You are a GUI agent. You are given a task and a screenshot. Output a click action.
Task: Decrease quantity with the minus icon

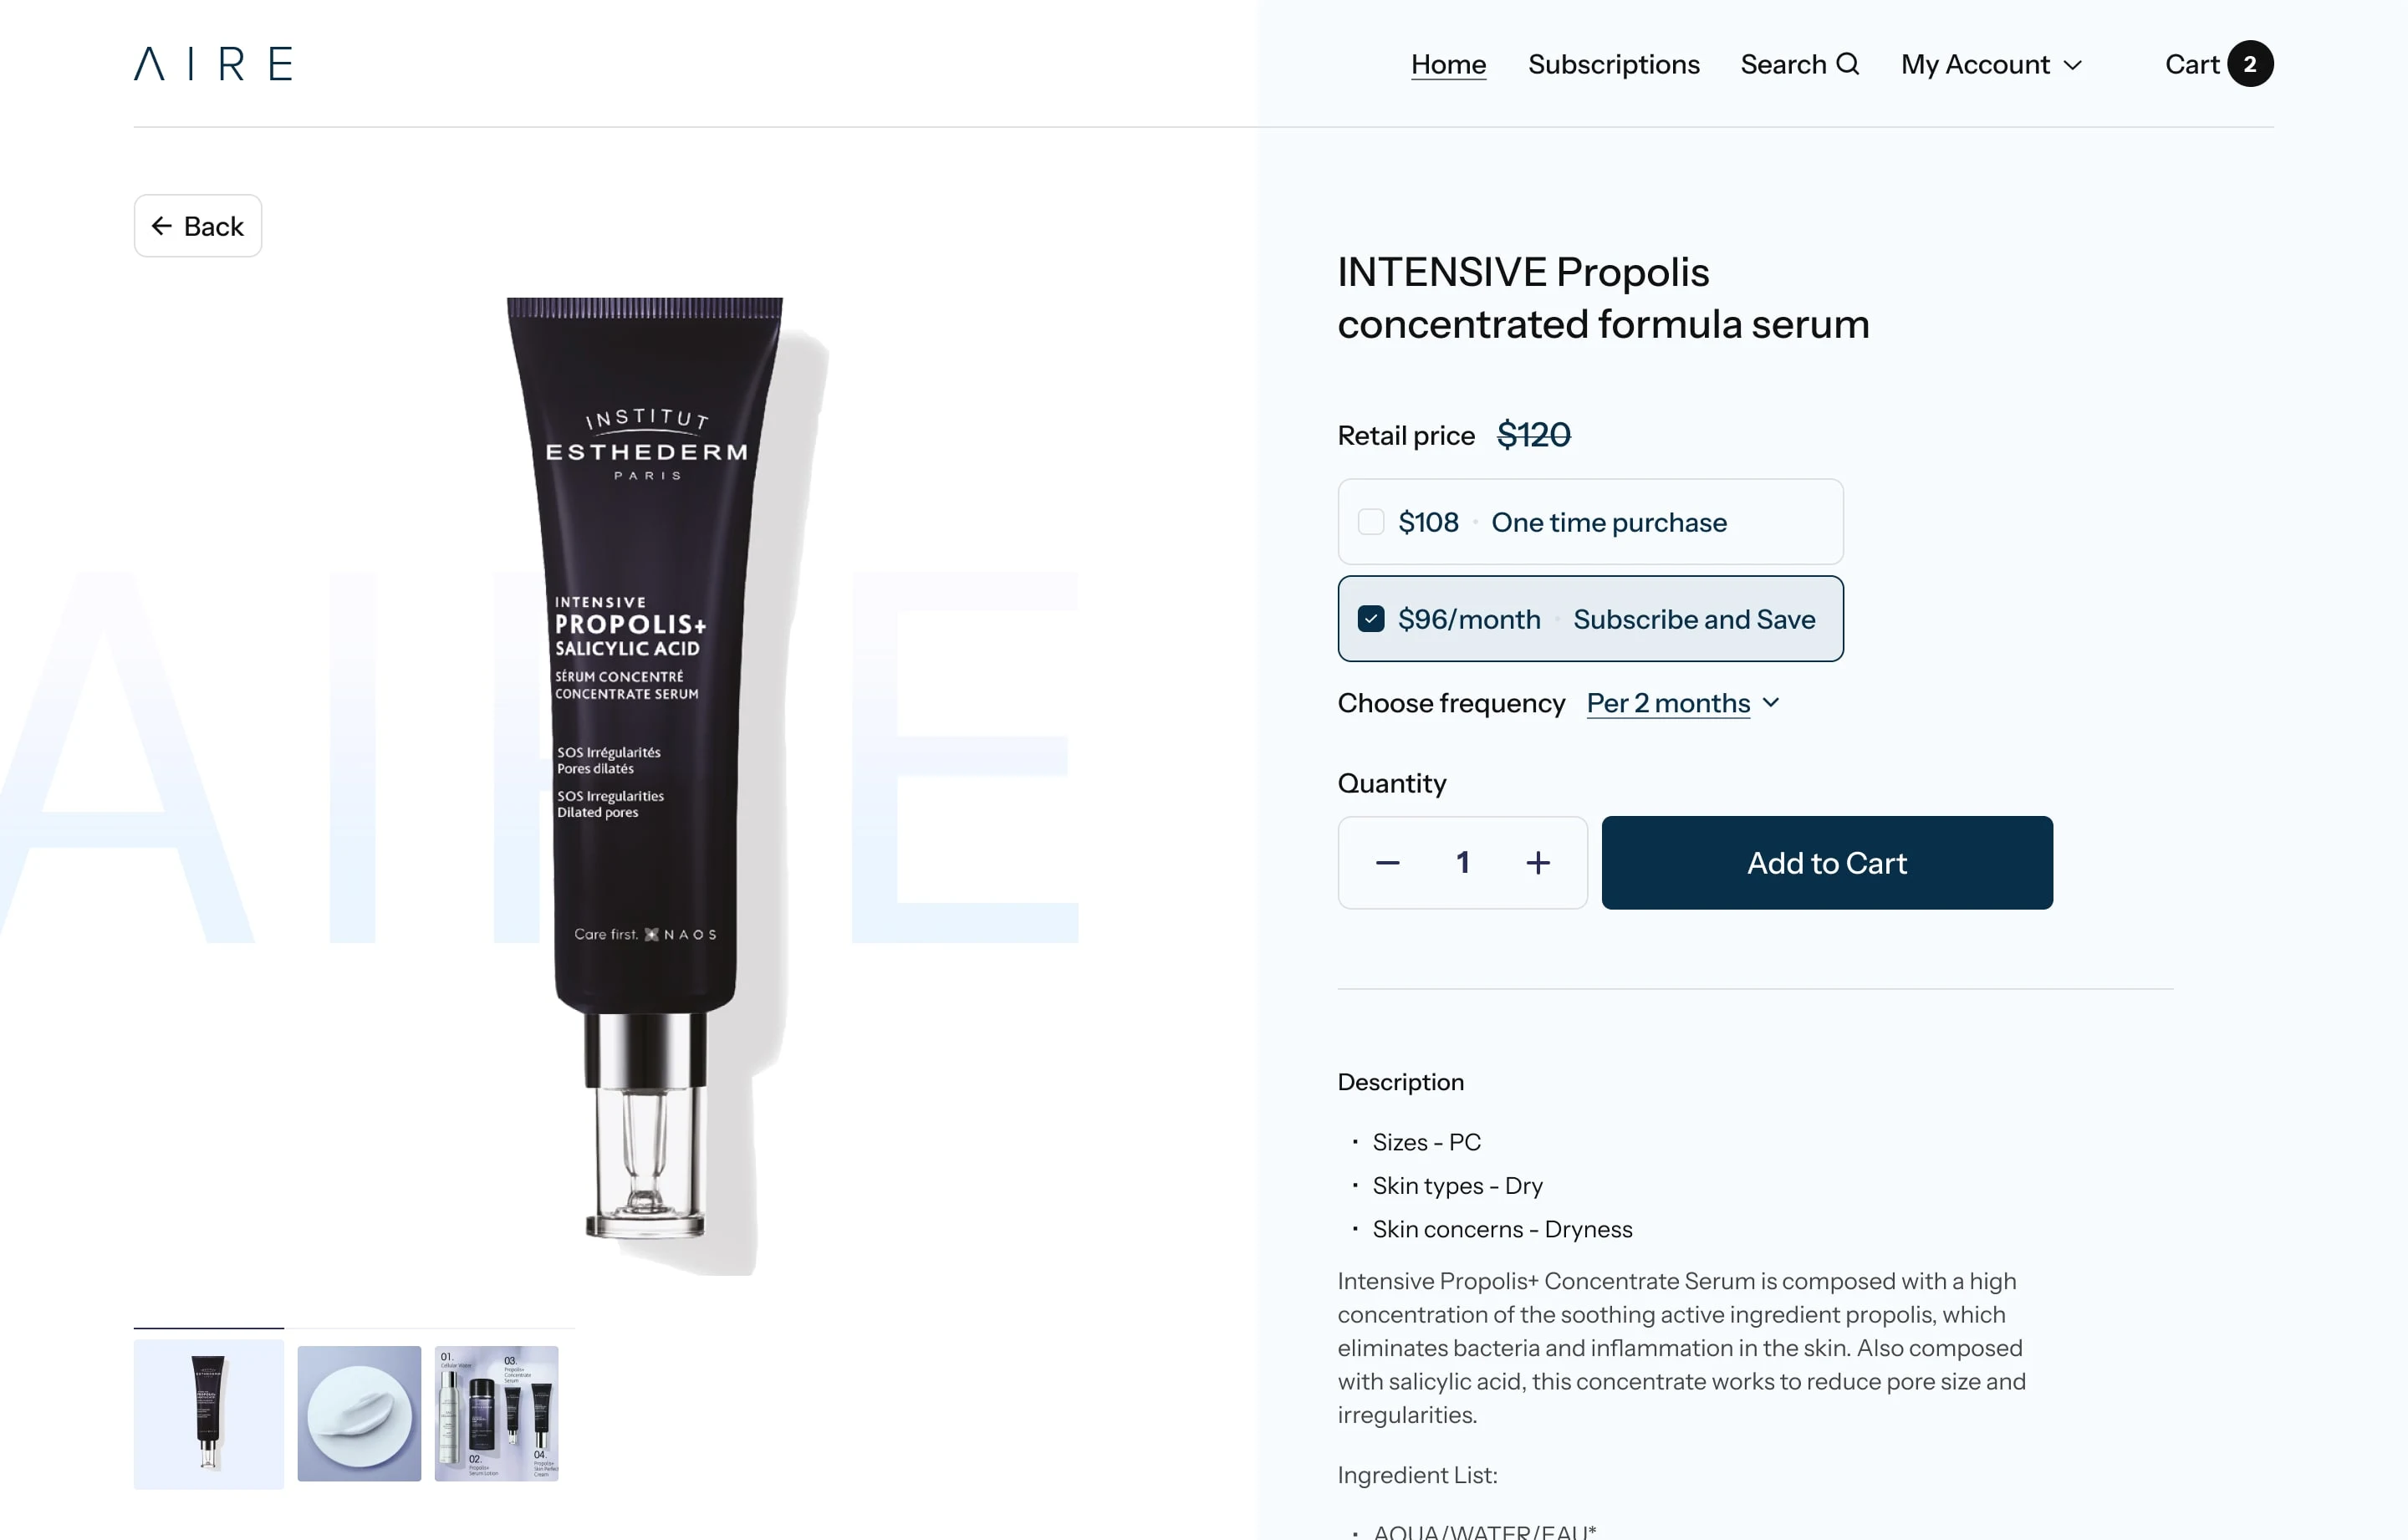[x=1387, y=863]
